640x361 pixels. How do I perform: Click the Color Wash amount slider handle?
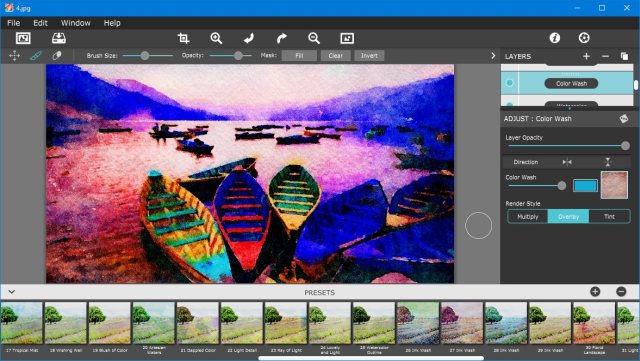pos(562,186)
